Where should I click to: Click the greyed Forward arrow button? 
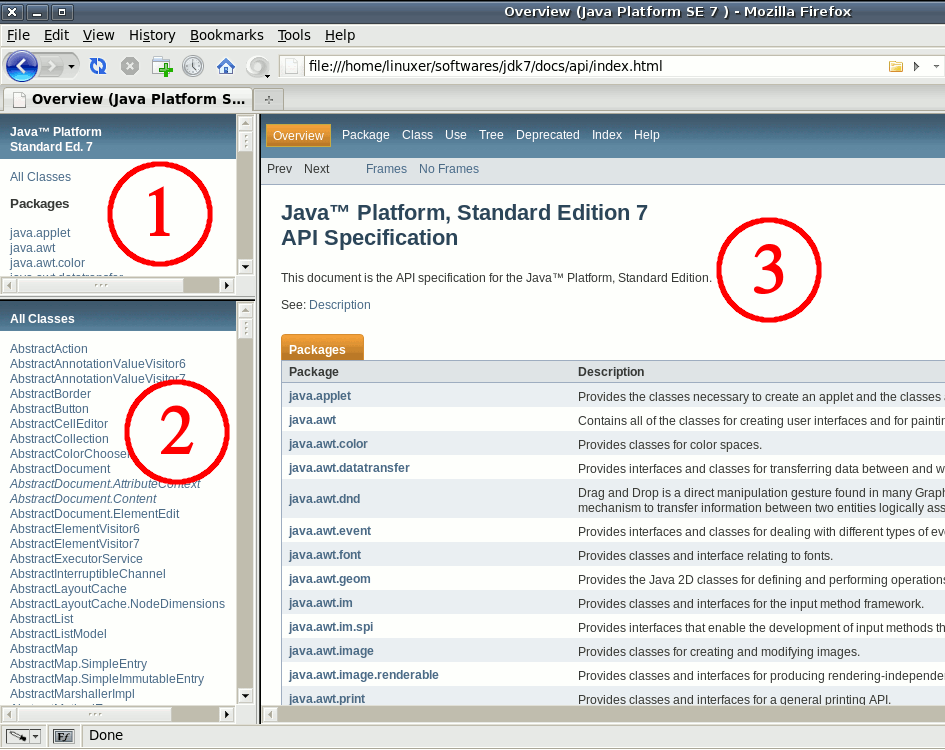52,66
